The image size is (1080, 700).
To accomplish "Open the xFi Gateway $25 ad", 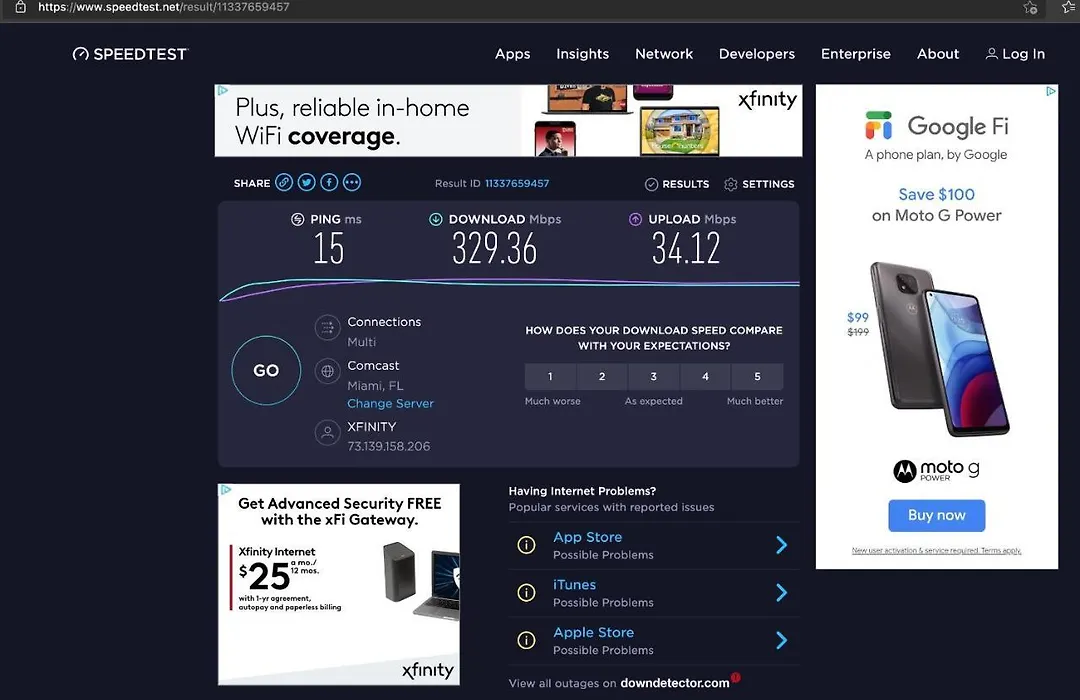I will (339, 584).
